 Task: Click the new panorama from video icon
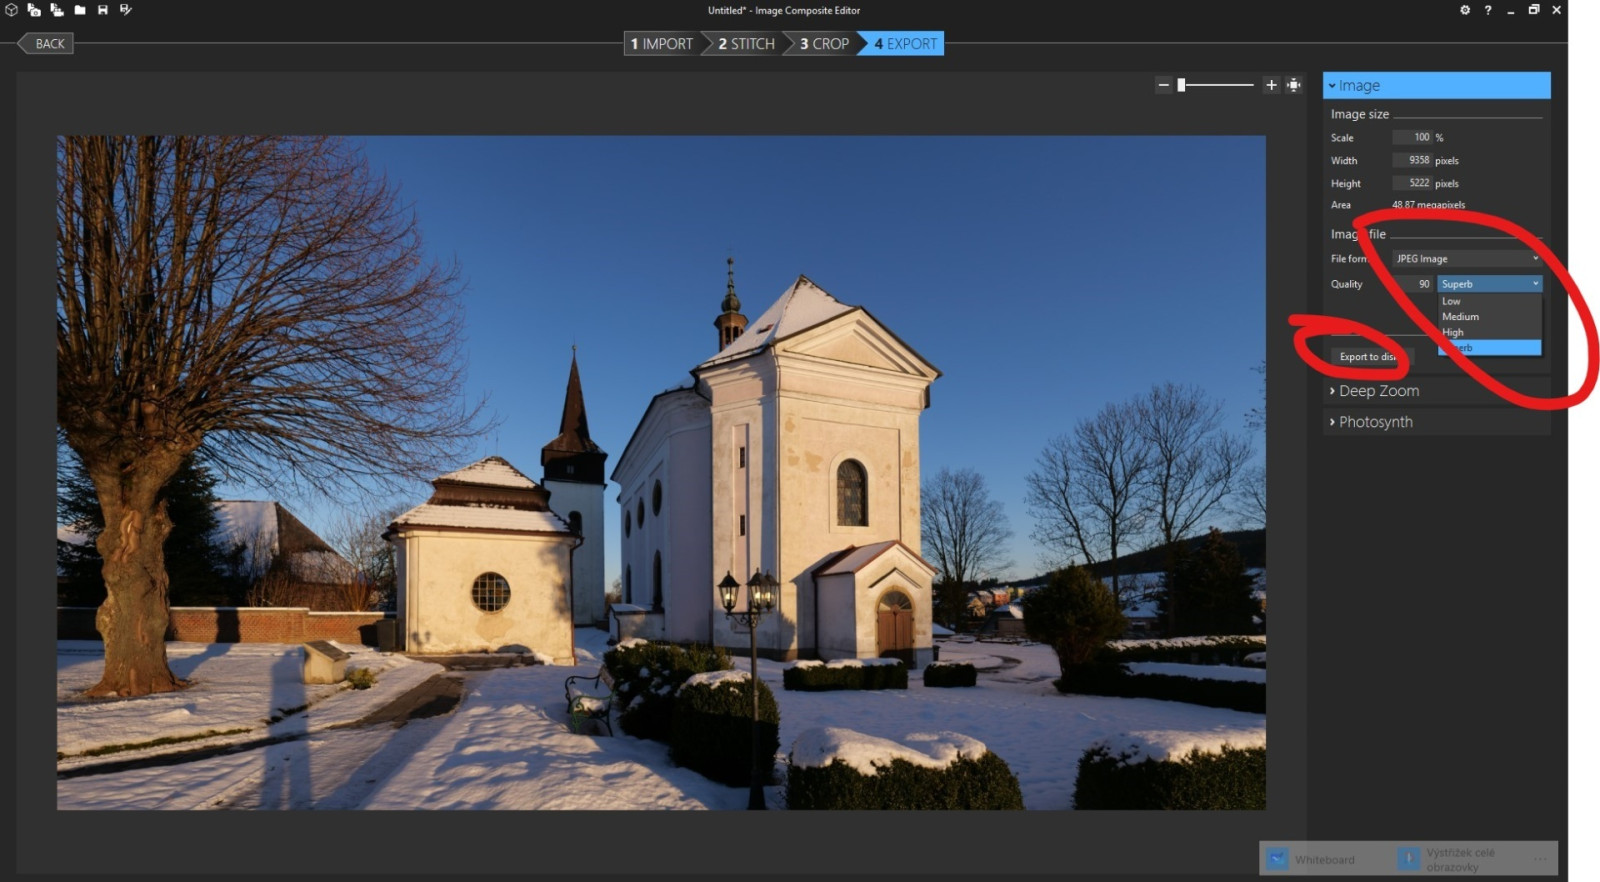[x=57, y=10]
